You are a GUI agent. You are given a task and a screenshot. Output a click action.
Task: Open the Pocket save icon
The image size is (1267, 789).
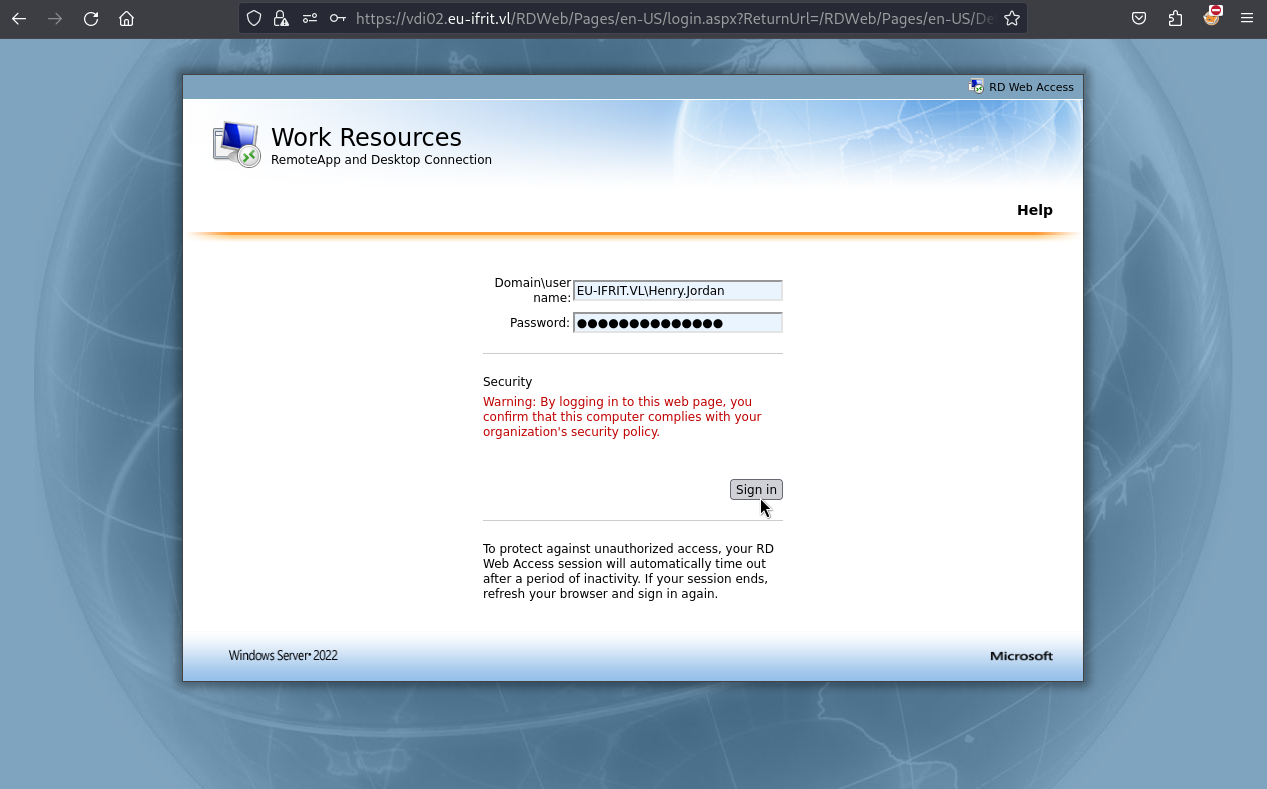click(1139, 18)
